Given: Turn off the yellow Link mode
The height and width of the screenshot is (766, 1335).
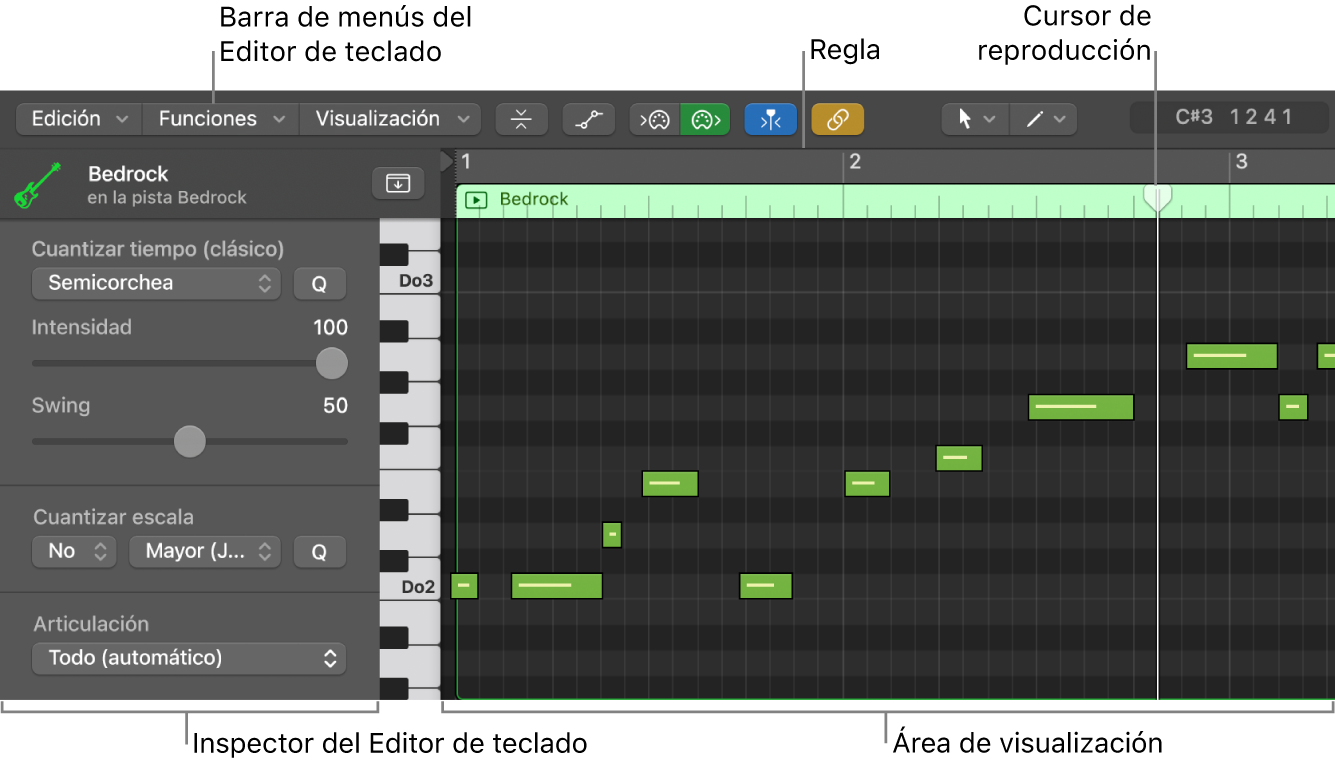Looking at the screenshot, I should (838, 118).
